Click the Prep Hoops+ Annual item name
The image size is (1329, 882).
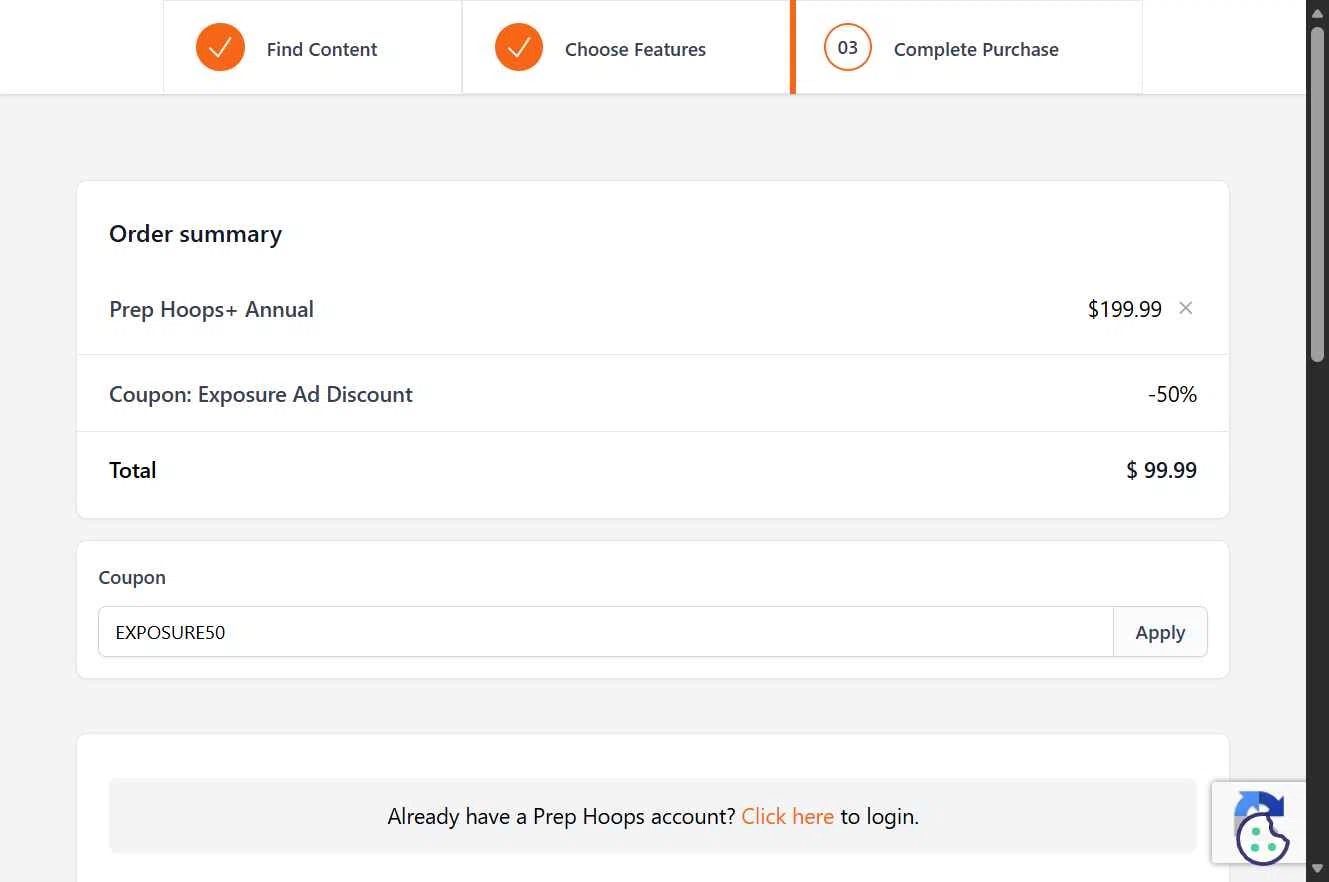(x=211, y=309)
